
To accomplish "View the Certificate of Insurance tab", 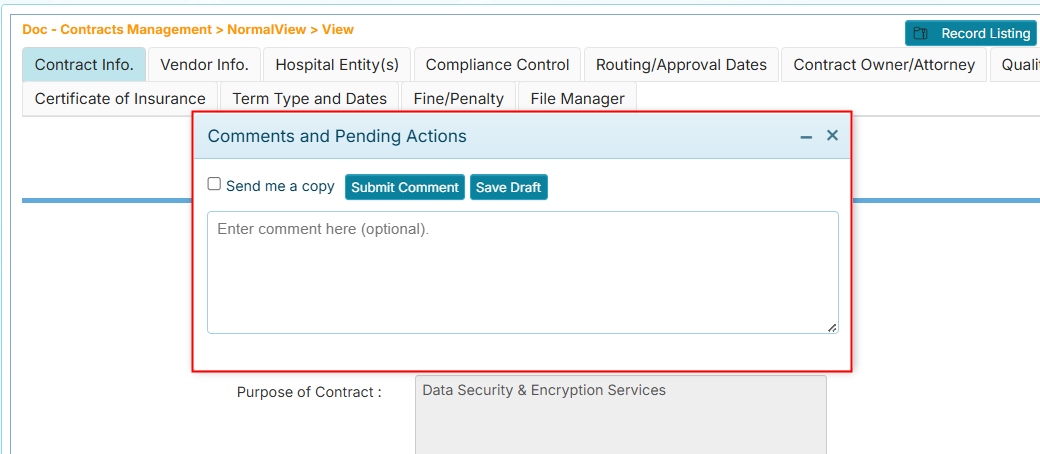I will 120,99.
